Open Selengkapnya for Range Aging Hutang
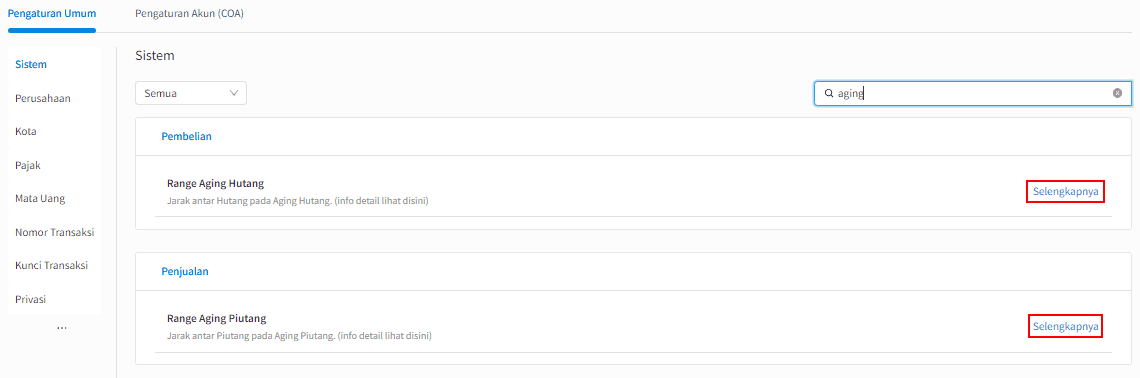Screen dimensions: 1140x378 [1065, 191]
